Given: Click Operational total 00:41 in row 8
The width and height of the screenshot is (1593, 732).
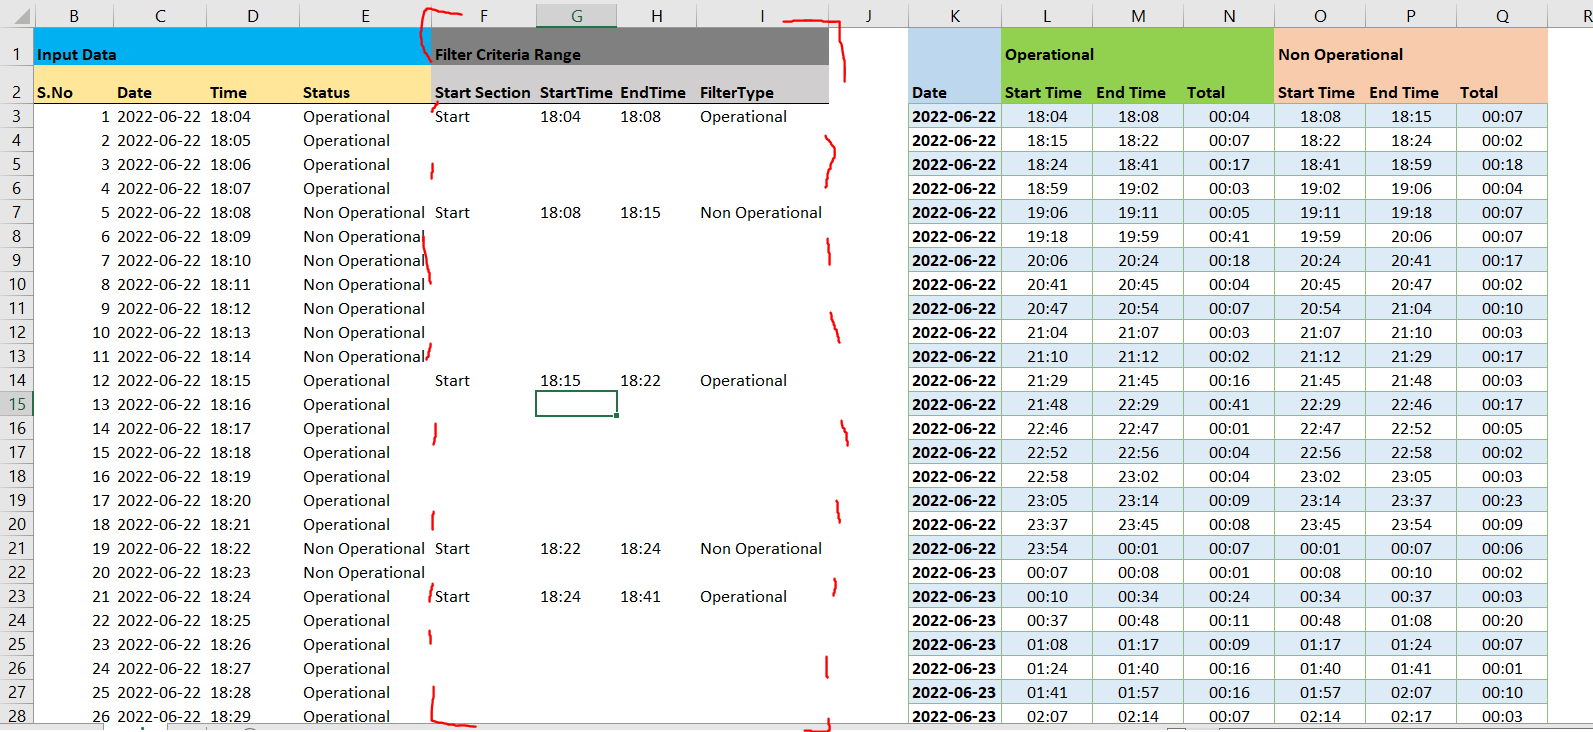Looking at the screenshot, I should pos(1229,236).
